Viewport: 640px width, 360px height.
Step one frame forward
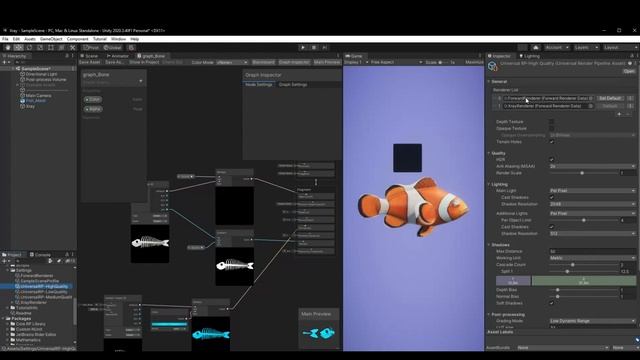tap(325, 48)
